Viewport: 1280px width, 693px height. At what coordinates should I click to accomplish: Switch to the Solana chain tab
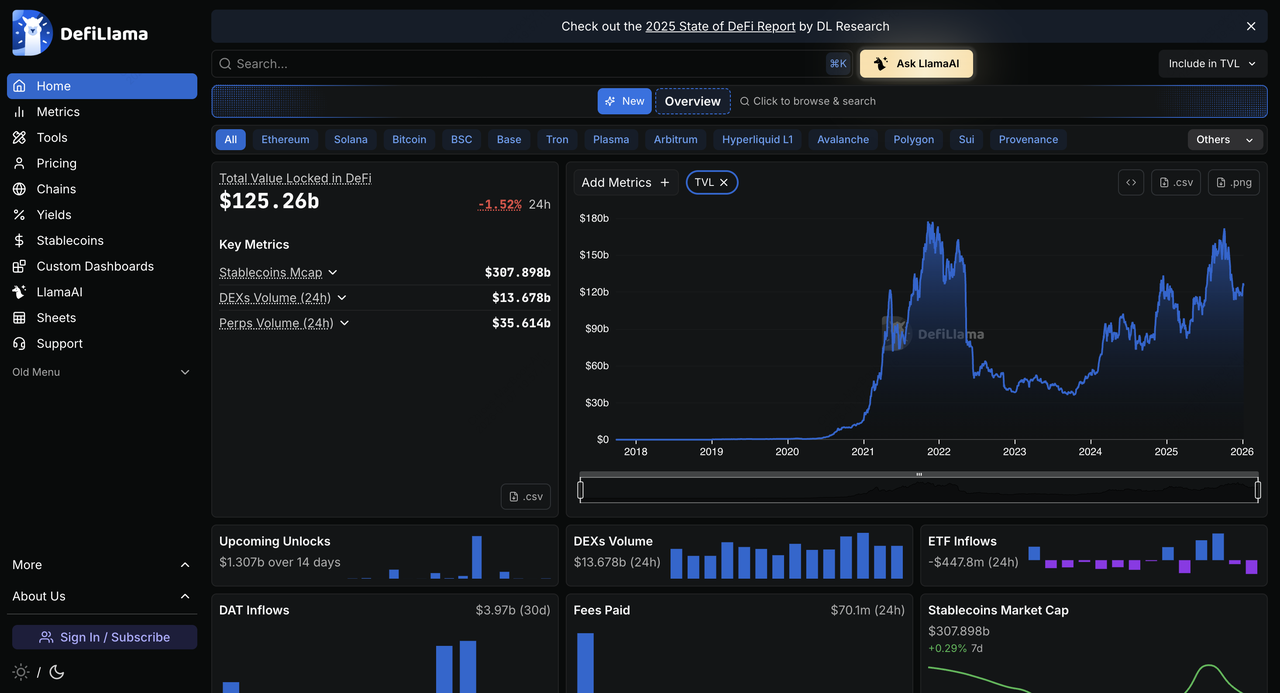[350, 140]
